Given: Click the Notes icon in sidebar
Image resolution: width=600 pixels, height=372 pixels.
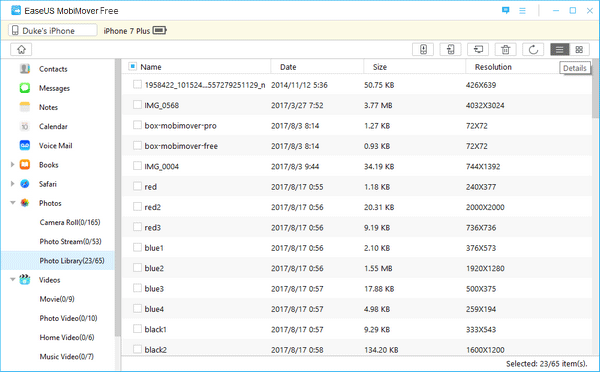Looking at the screenshot, I should (25, 107).
